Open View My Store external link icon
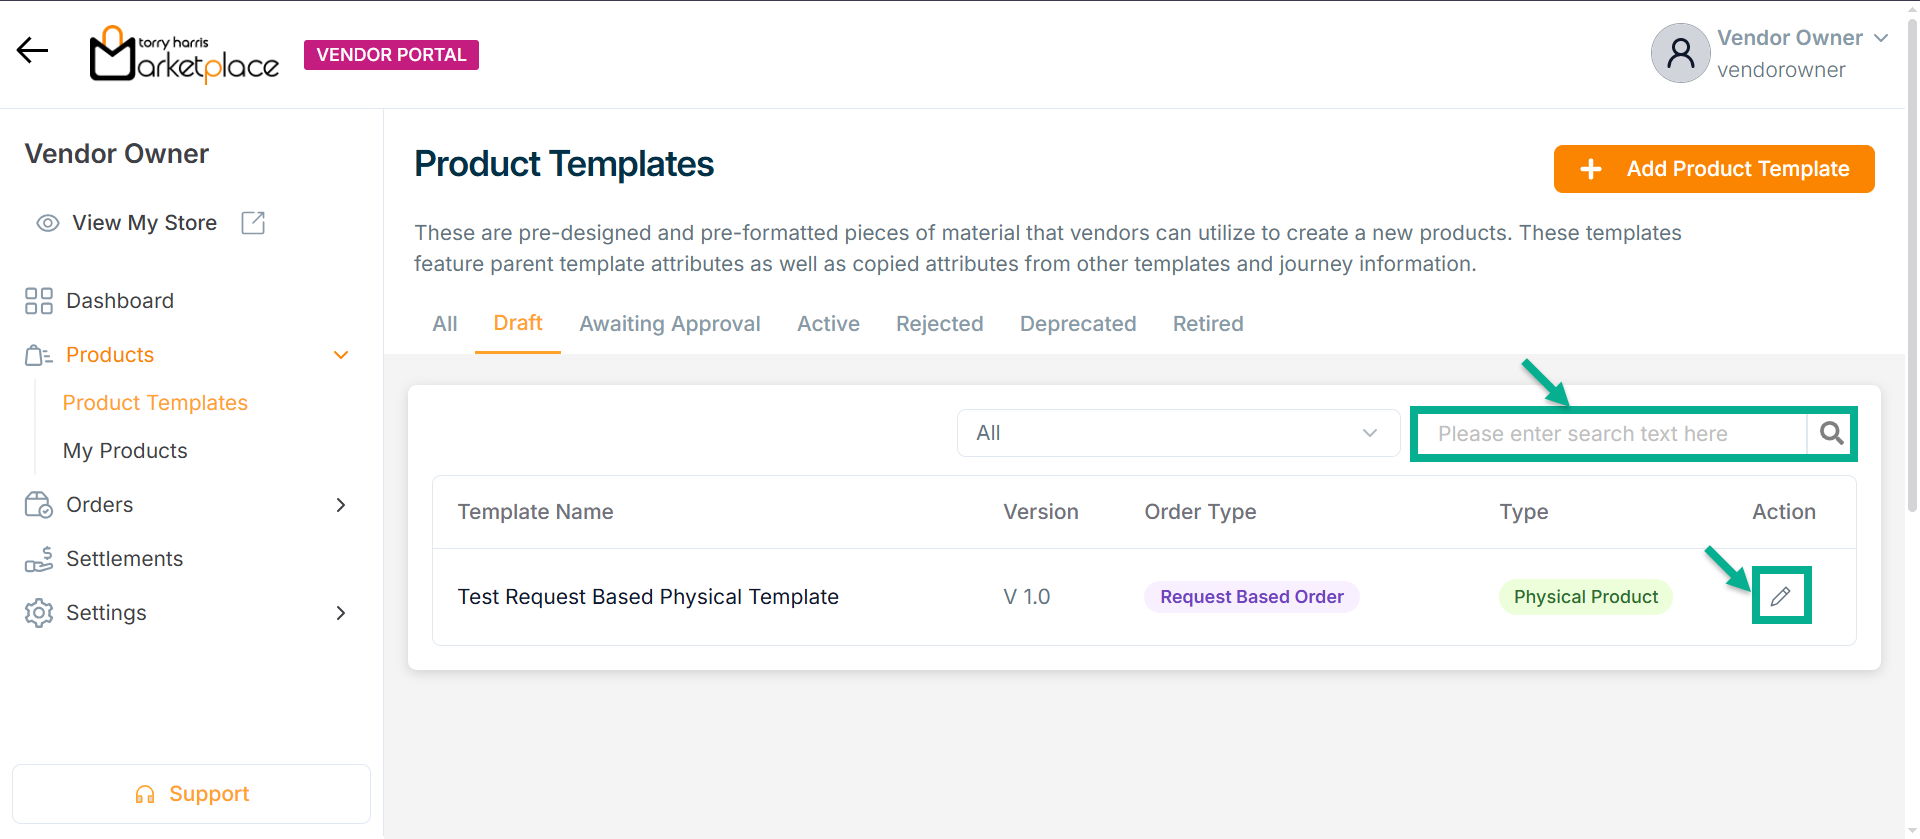 pos(253,223)
